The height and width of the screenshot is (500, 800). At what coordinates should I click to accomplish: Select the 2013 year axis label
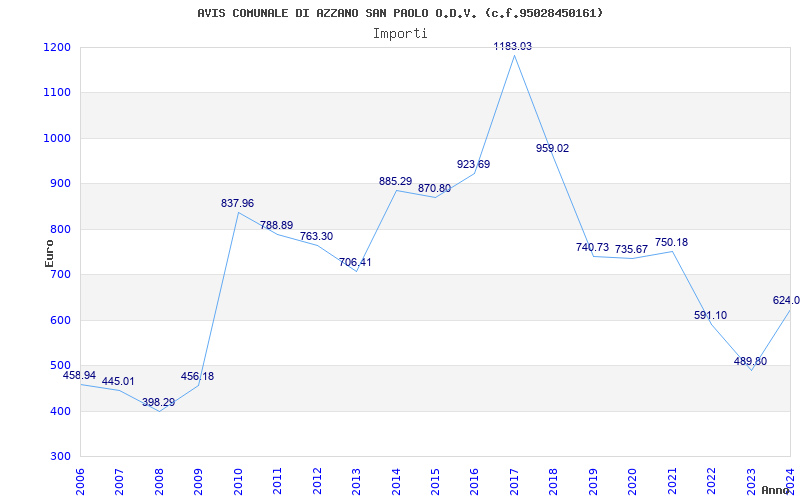point(357,482)
